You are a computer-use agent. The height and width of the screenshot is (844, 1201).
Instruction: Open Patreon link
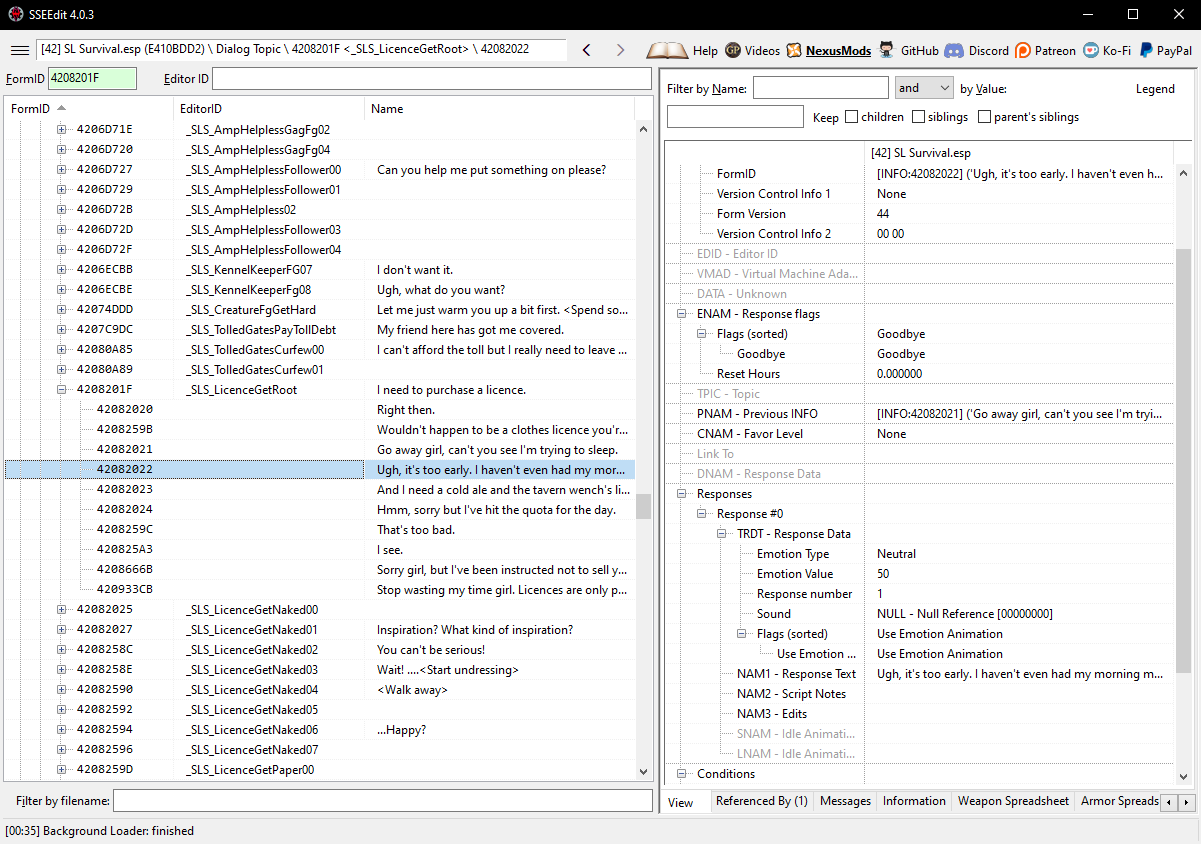(x=1045, y=50)
